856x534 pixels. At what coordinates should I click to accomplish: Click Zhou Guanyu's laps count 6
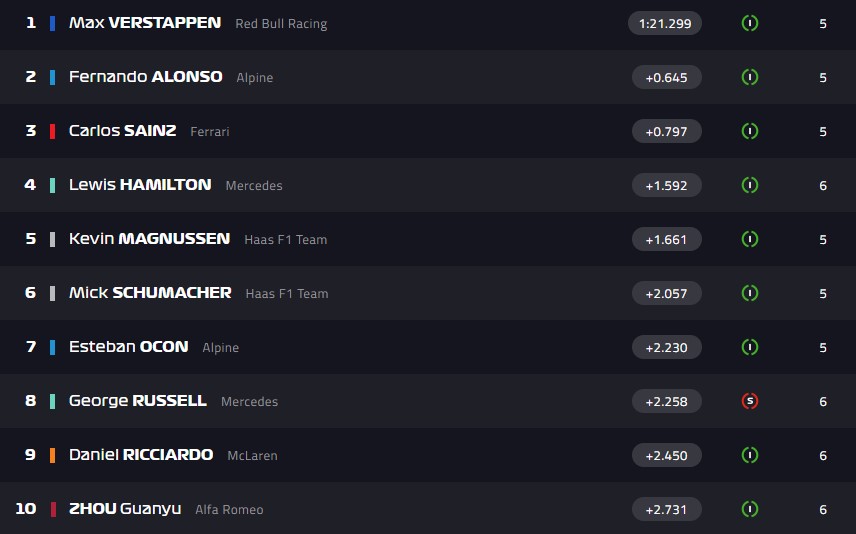[x=823, y=510]
